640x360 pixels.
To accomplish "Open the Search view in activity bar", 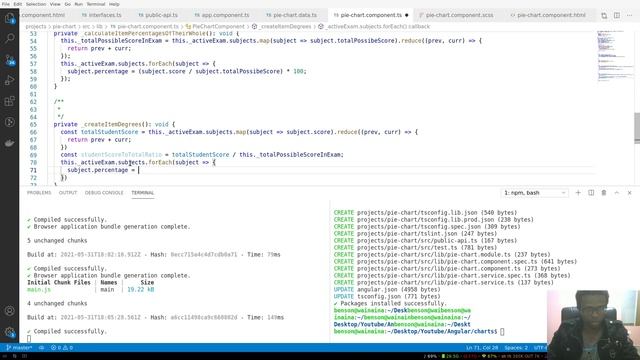I will click(x=9, y=38).
